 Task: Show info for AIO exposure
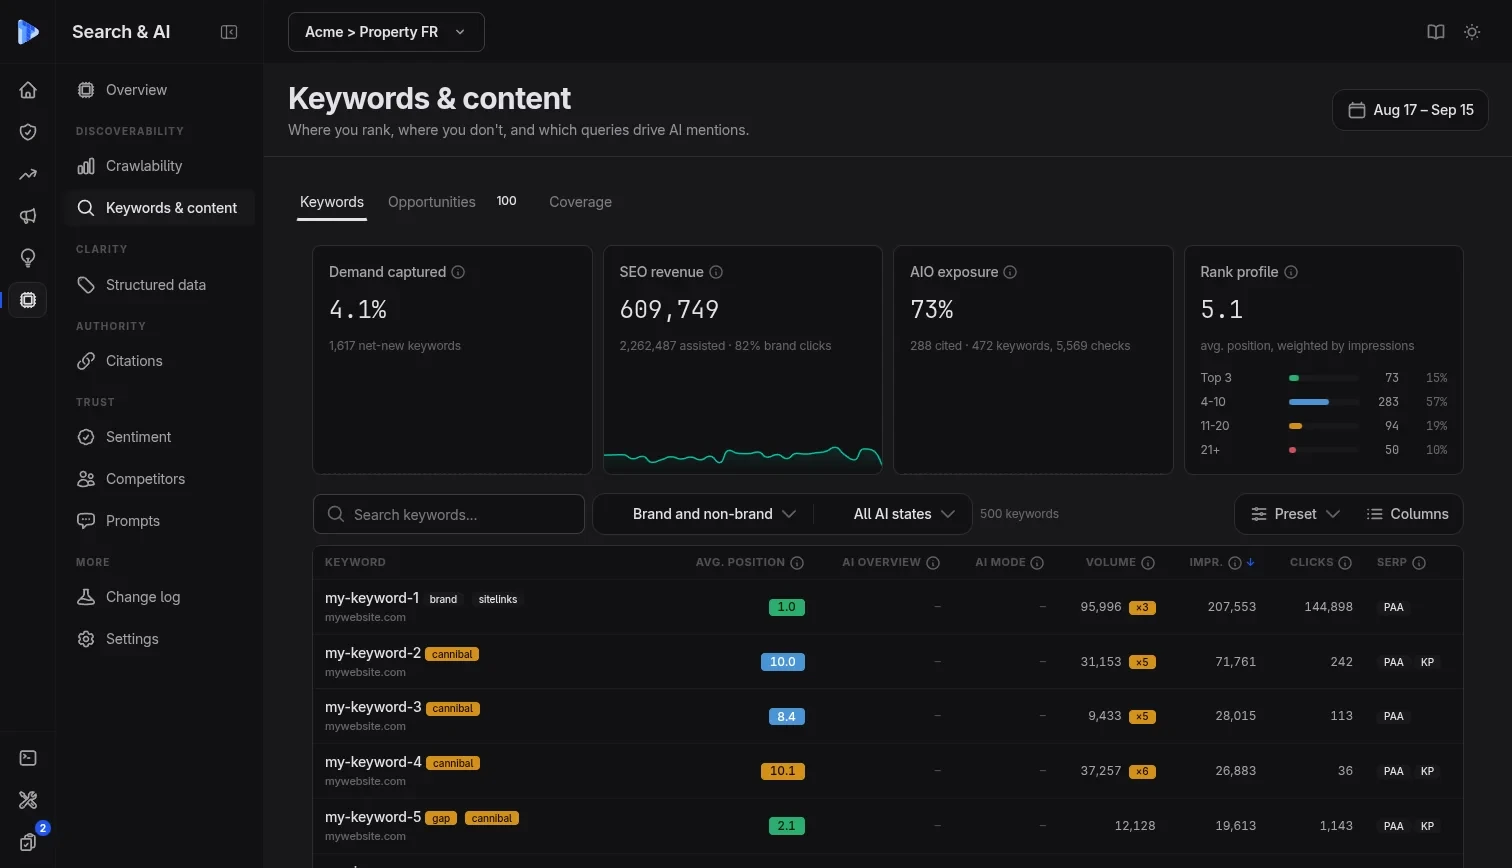(1010, 272)
